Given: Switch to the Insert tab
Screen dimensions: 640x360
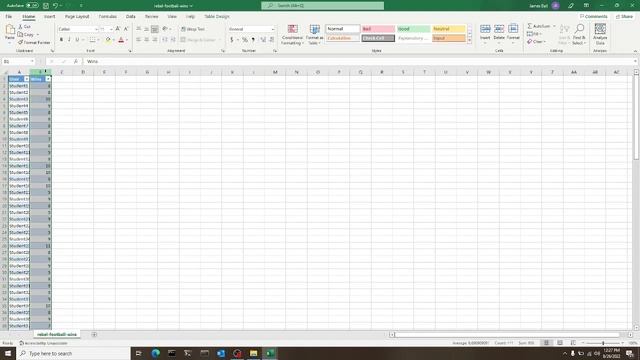Looking at the screenshot, I should (x=49, y=16).
